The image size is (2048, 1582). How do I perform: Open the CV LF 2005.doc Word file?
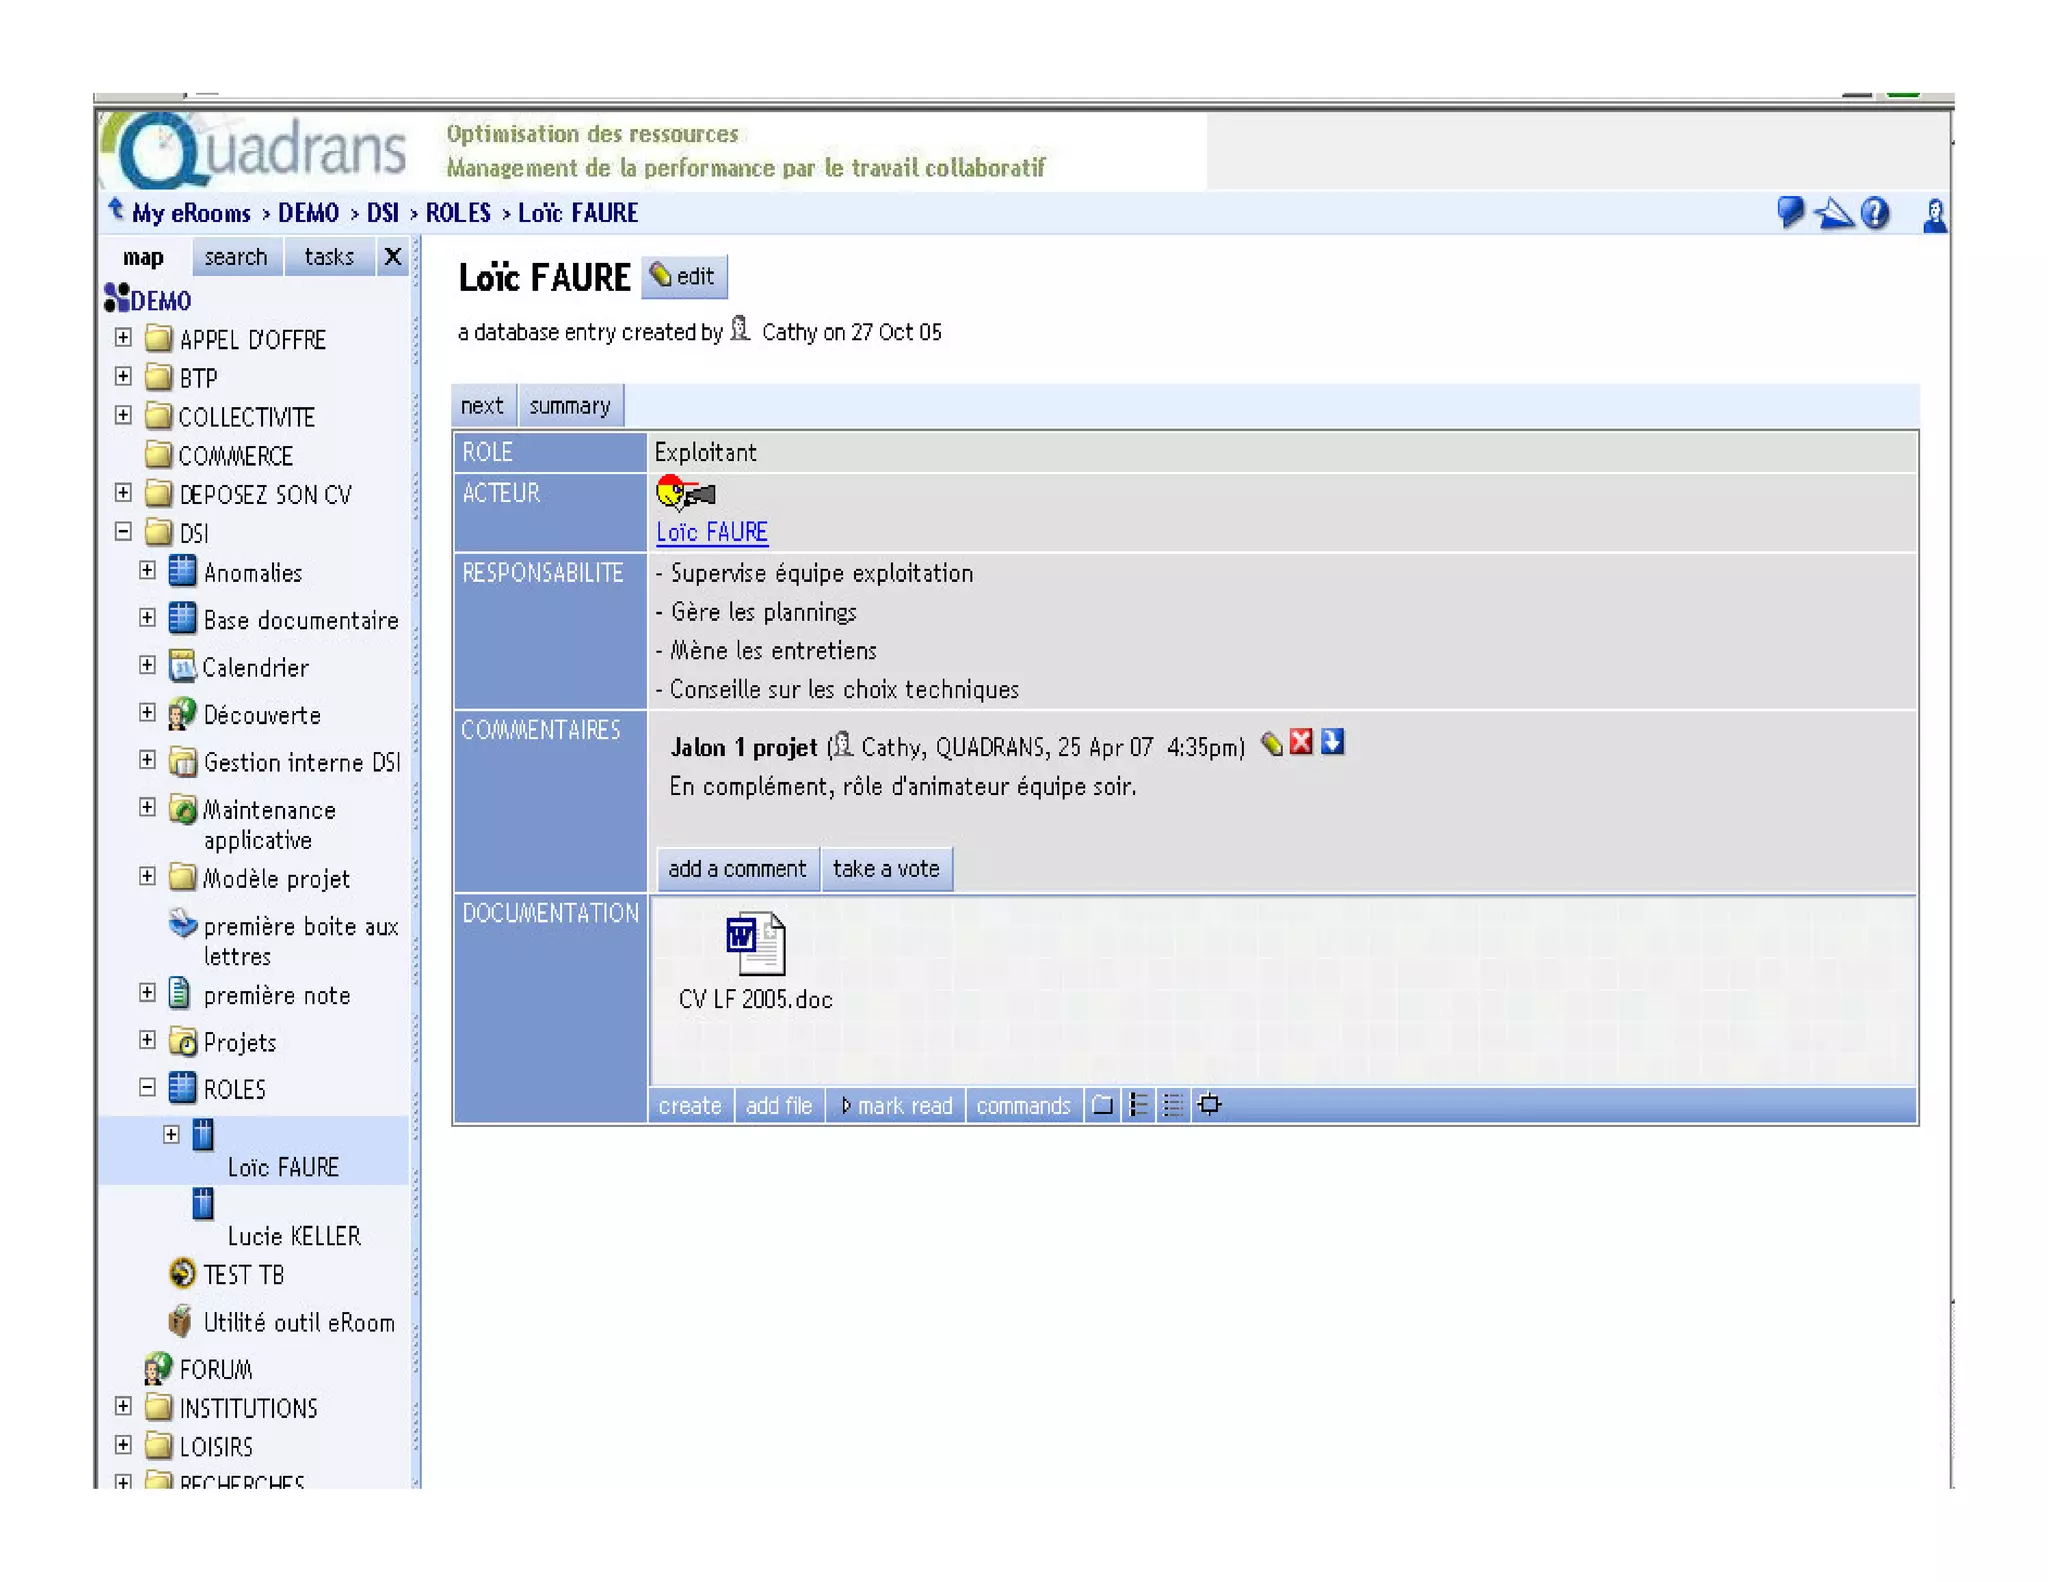(755, 943)
